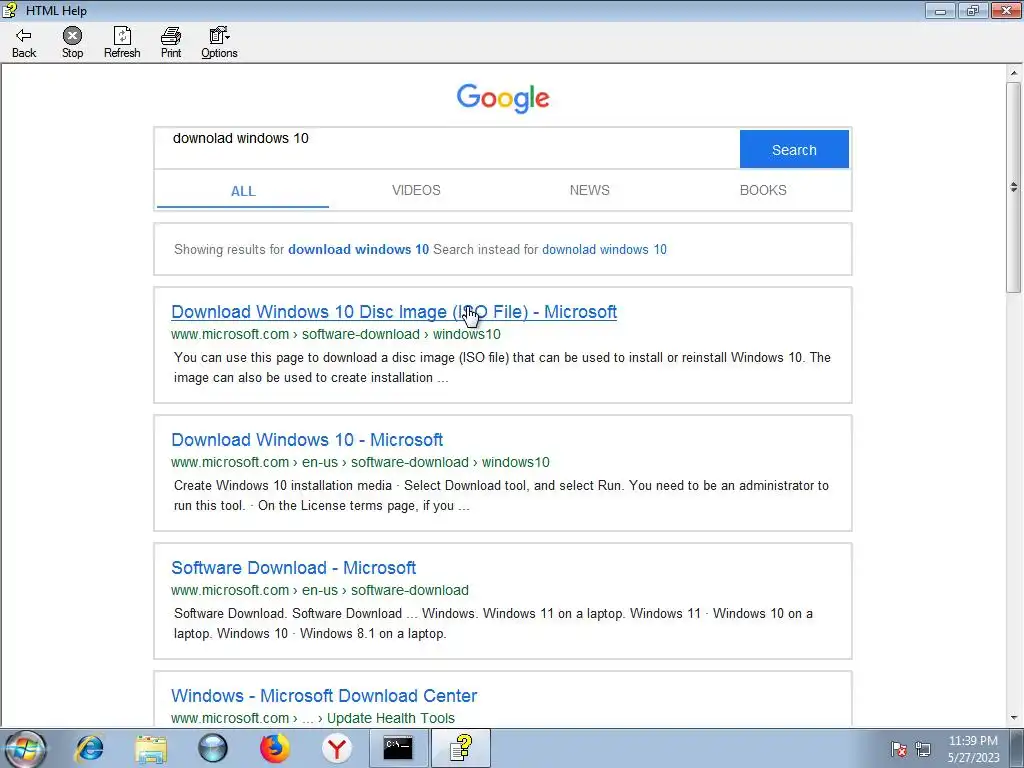Launch Firefox from the taskbar
Image resolution: width=1024 pixels, height=768 pixels.
pyautogui.click(x=275, y=748)
